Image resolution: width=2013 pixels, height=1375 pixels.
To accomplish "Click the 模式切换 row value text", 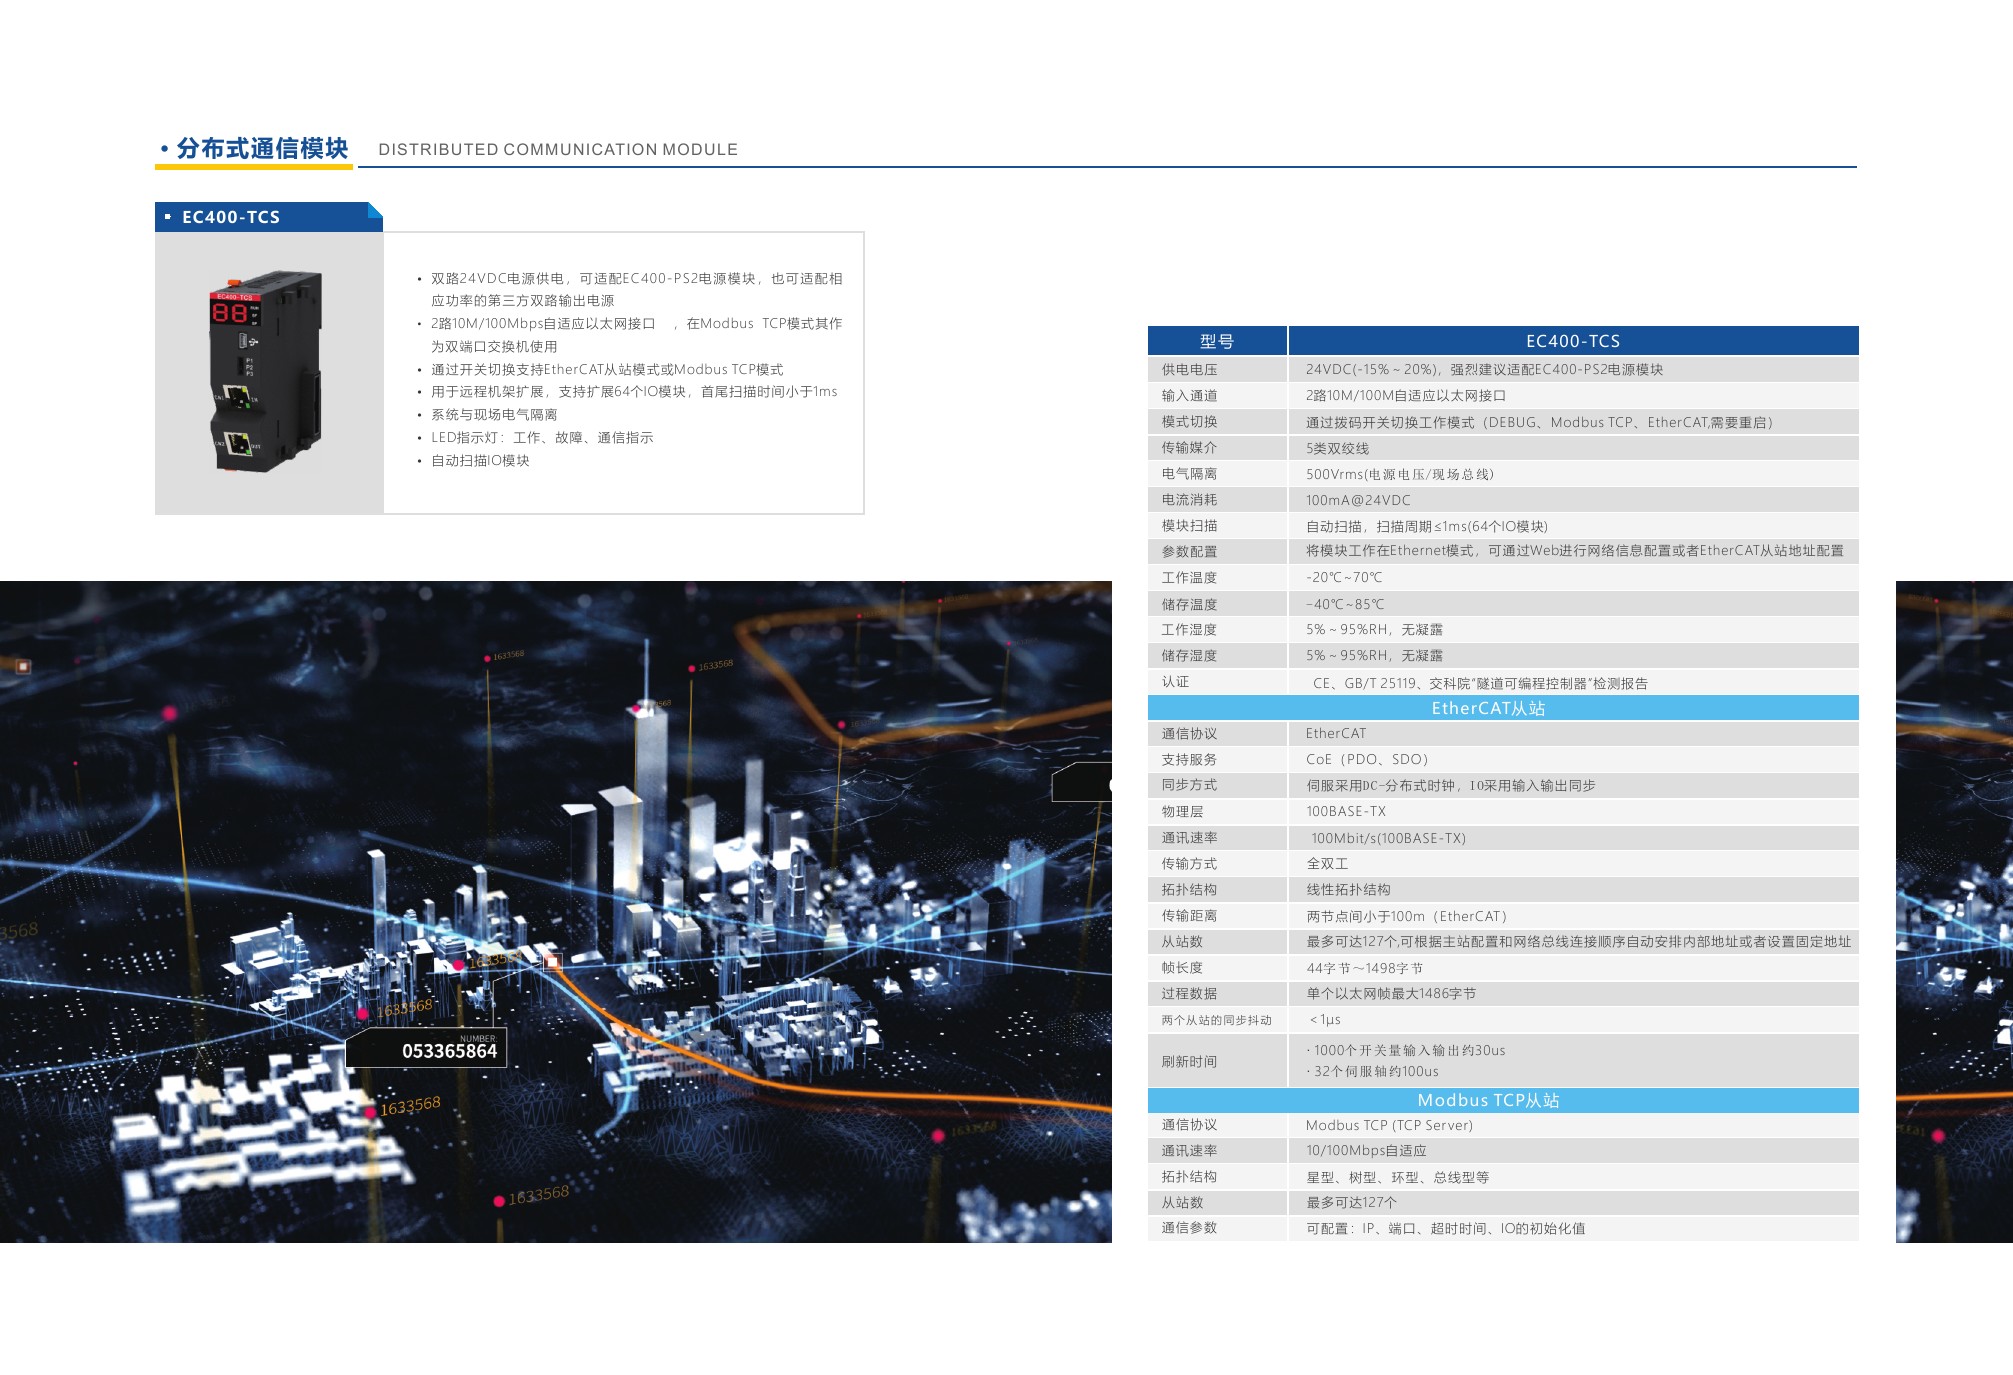I will [x=1538, y=422].
